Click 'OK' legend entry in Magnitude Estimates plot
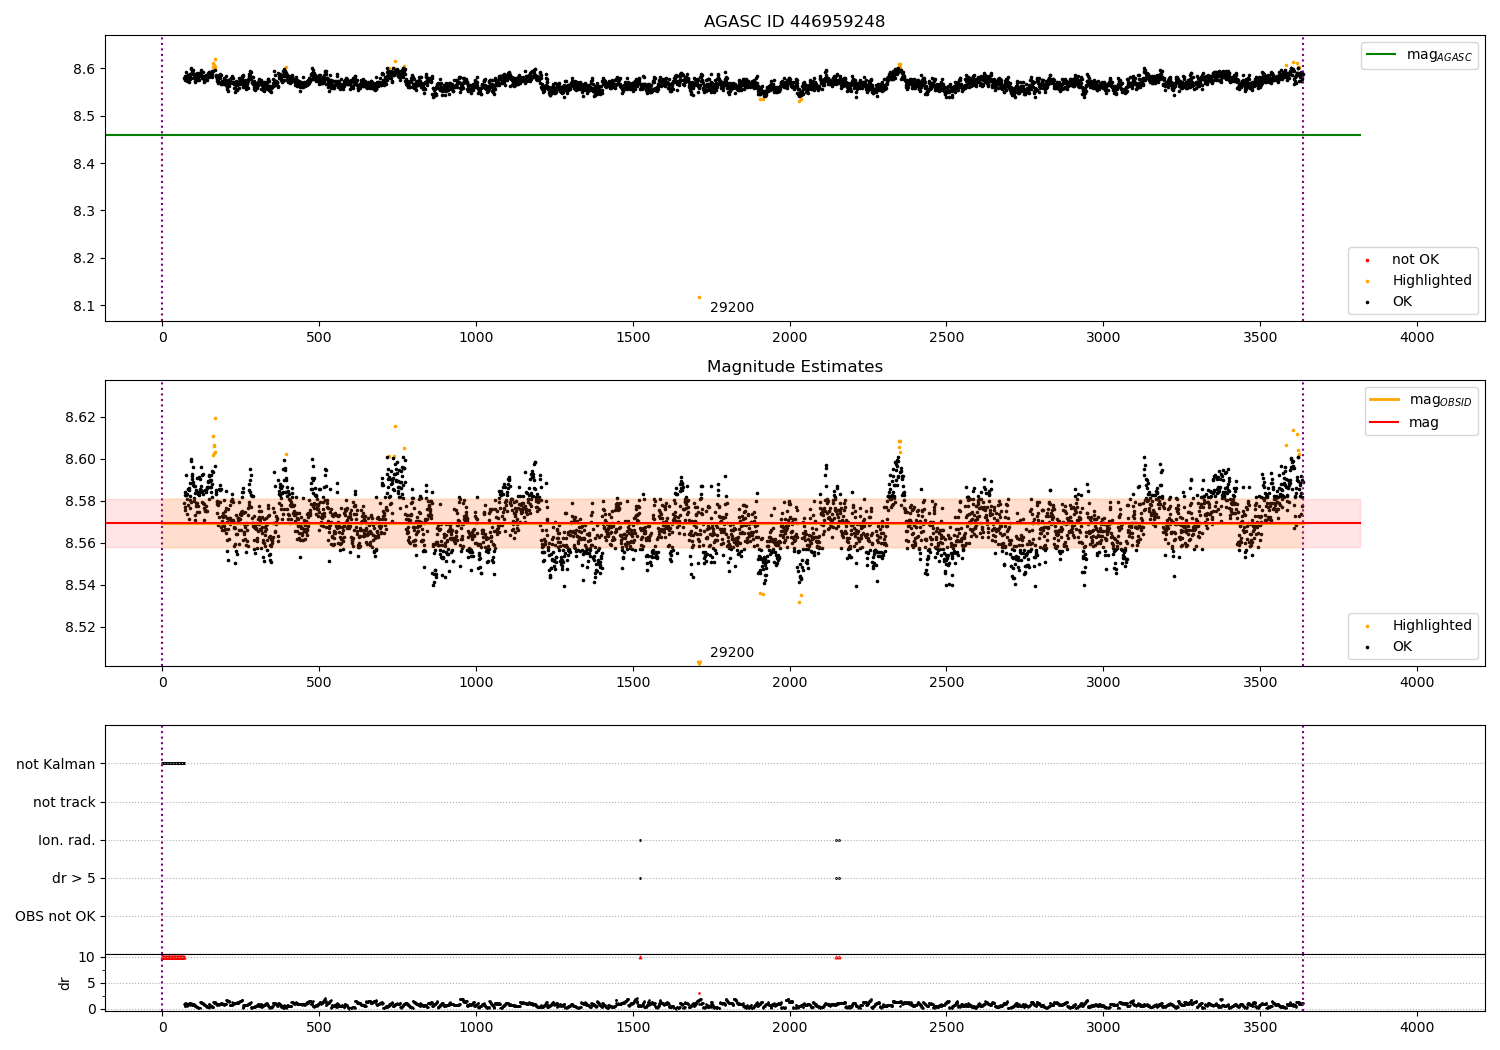 (x=1402, y=647)
